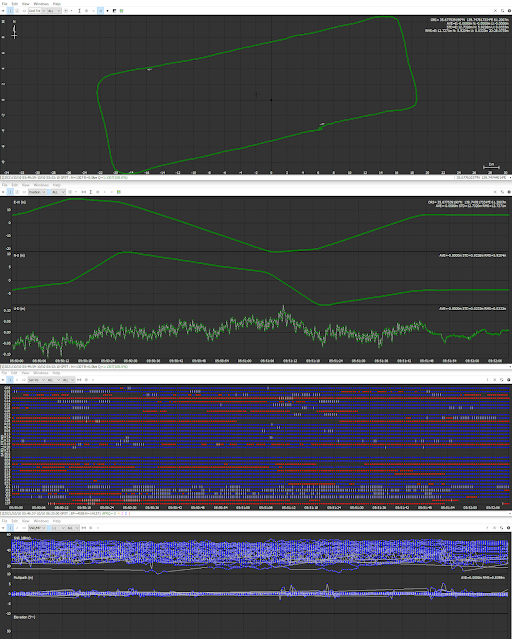Open View menu in ground track window
This screenshot has width=512, height=639.
[26, 4]
